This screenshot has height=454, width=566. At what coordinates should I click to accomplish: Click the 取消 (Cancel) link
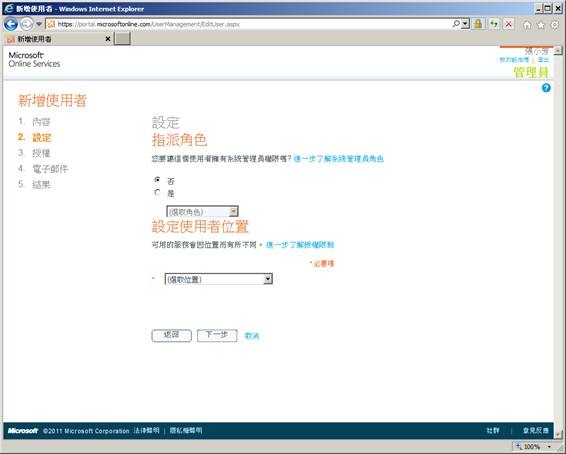click(x=252, y=336)
